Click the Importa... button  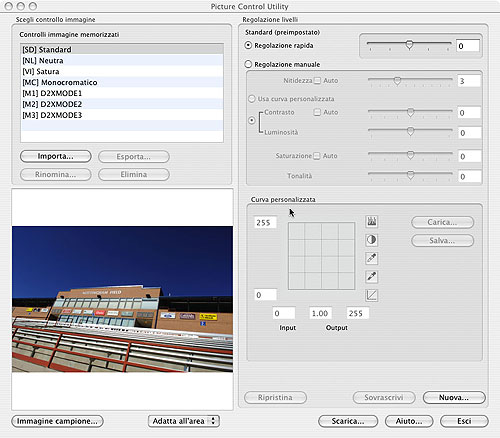(x=56, y=156)
